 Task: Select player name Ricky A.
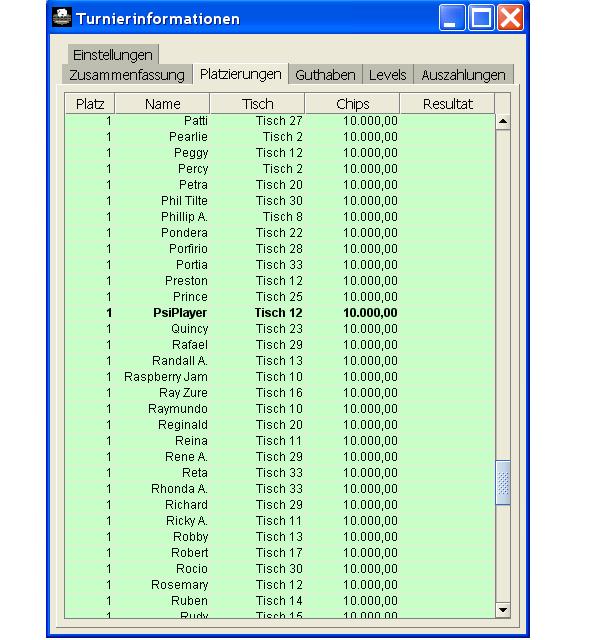tap(187, 520)
